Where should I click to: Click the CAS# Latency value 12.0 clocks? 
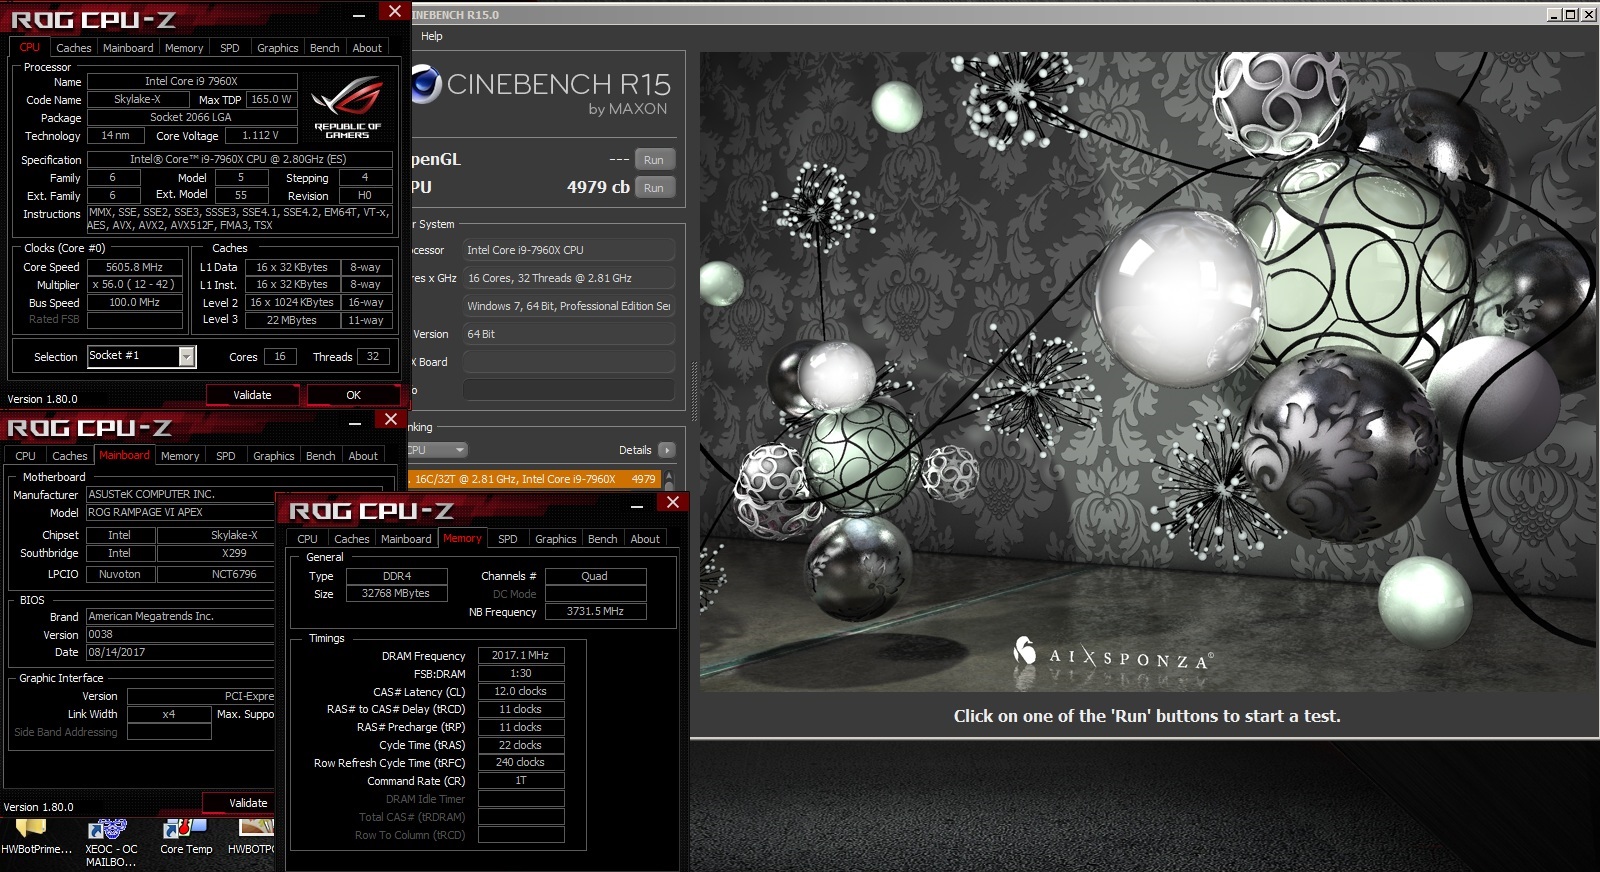click(521, 692)
